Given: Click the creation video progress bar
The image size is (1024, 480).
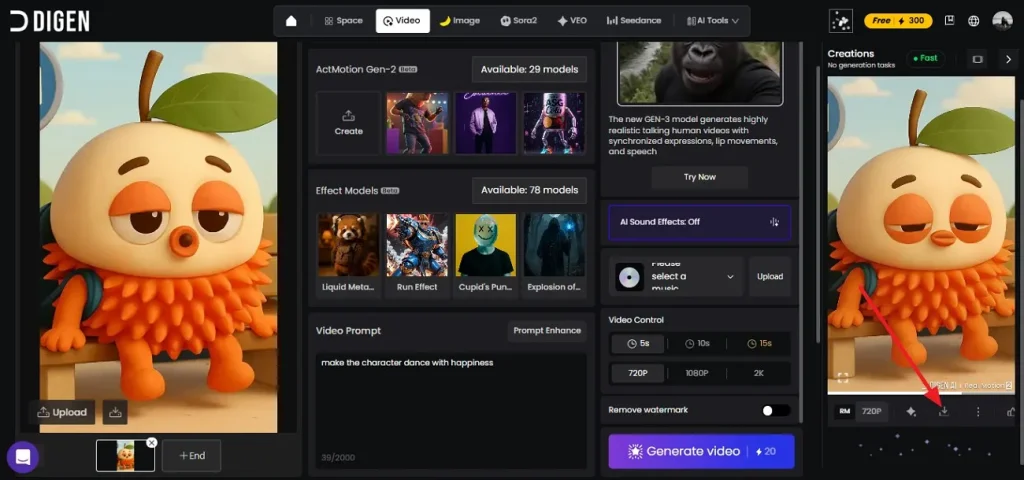Looking at the screenshot, I should click(921, 393).
